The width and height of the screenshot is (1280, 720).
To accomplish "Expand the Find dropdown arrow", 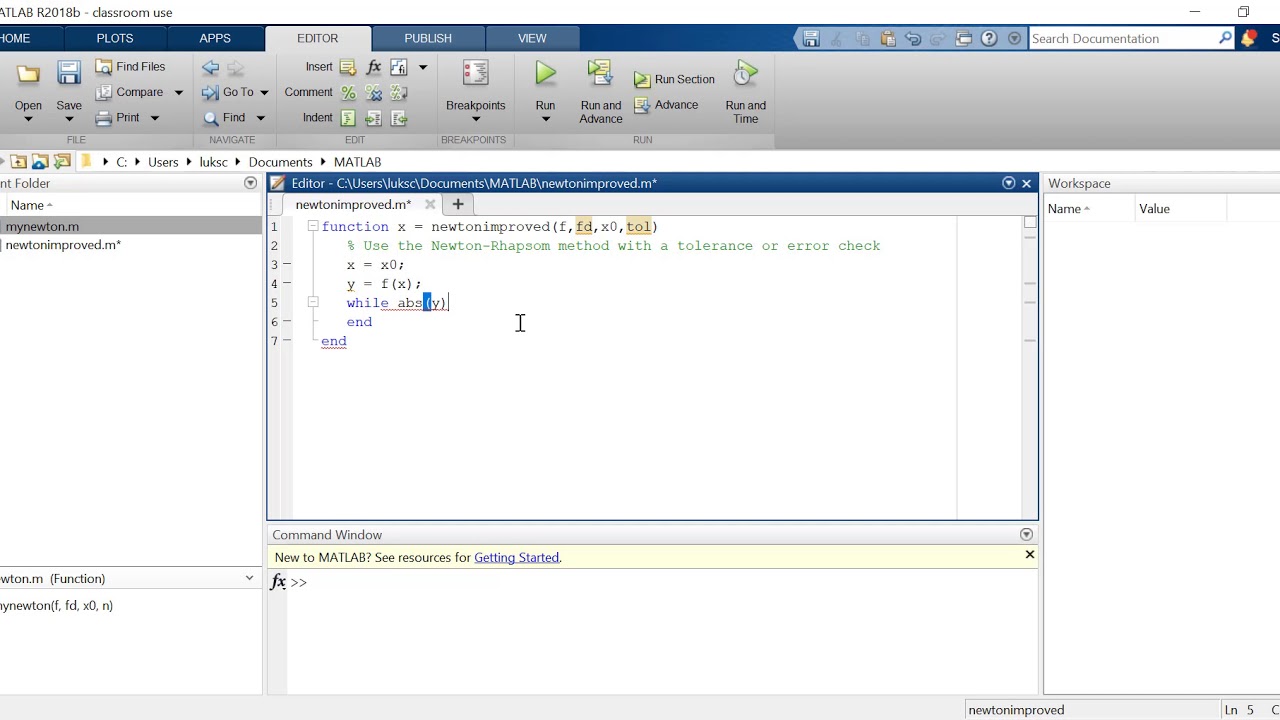I will pos(260,118).
